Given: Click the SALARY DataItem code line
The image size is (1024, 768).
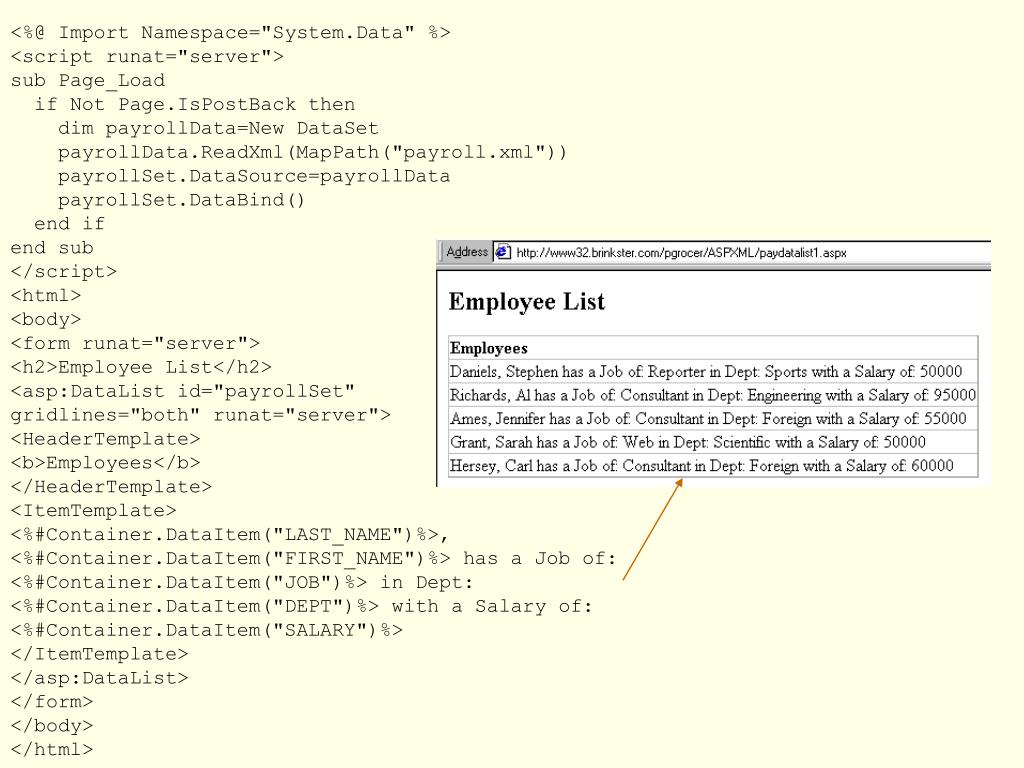Looking at the screenshot, I should coord(206,630).
